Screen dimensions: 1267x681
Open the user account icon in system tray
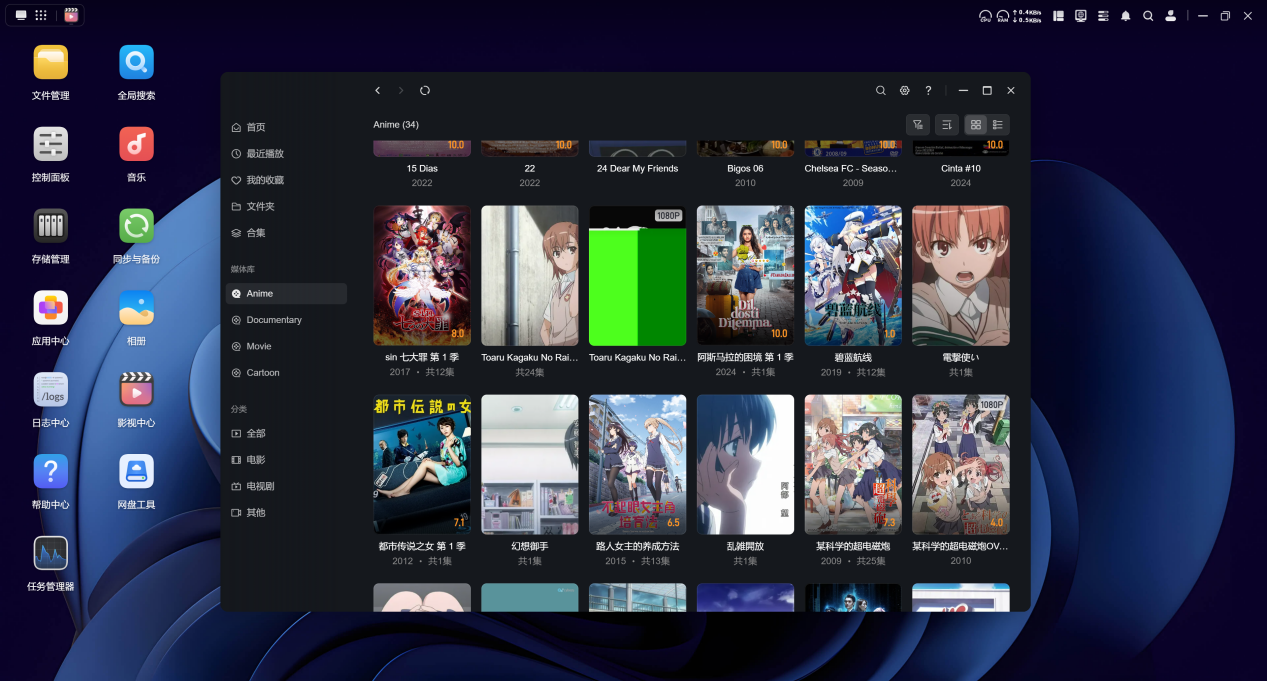click(x=1170, y=16)
